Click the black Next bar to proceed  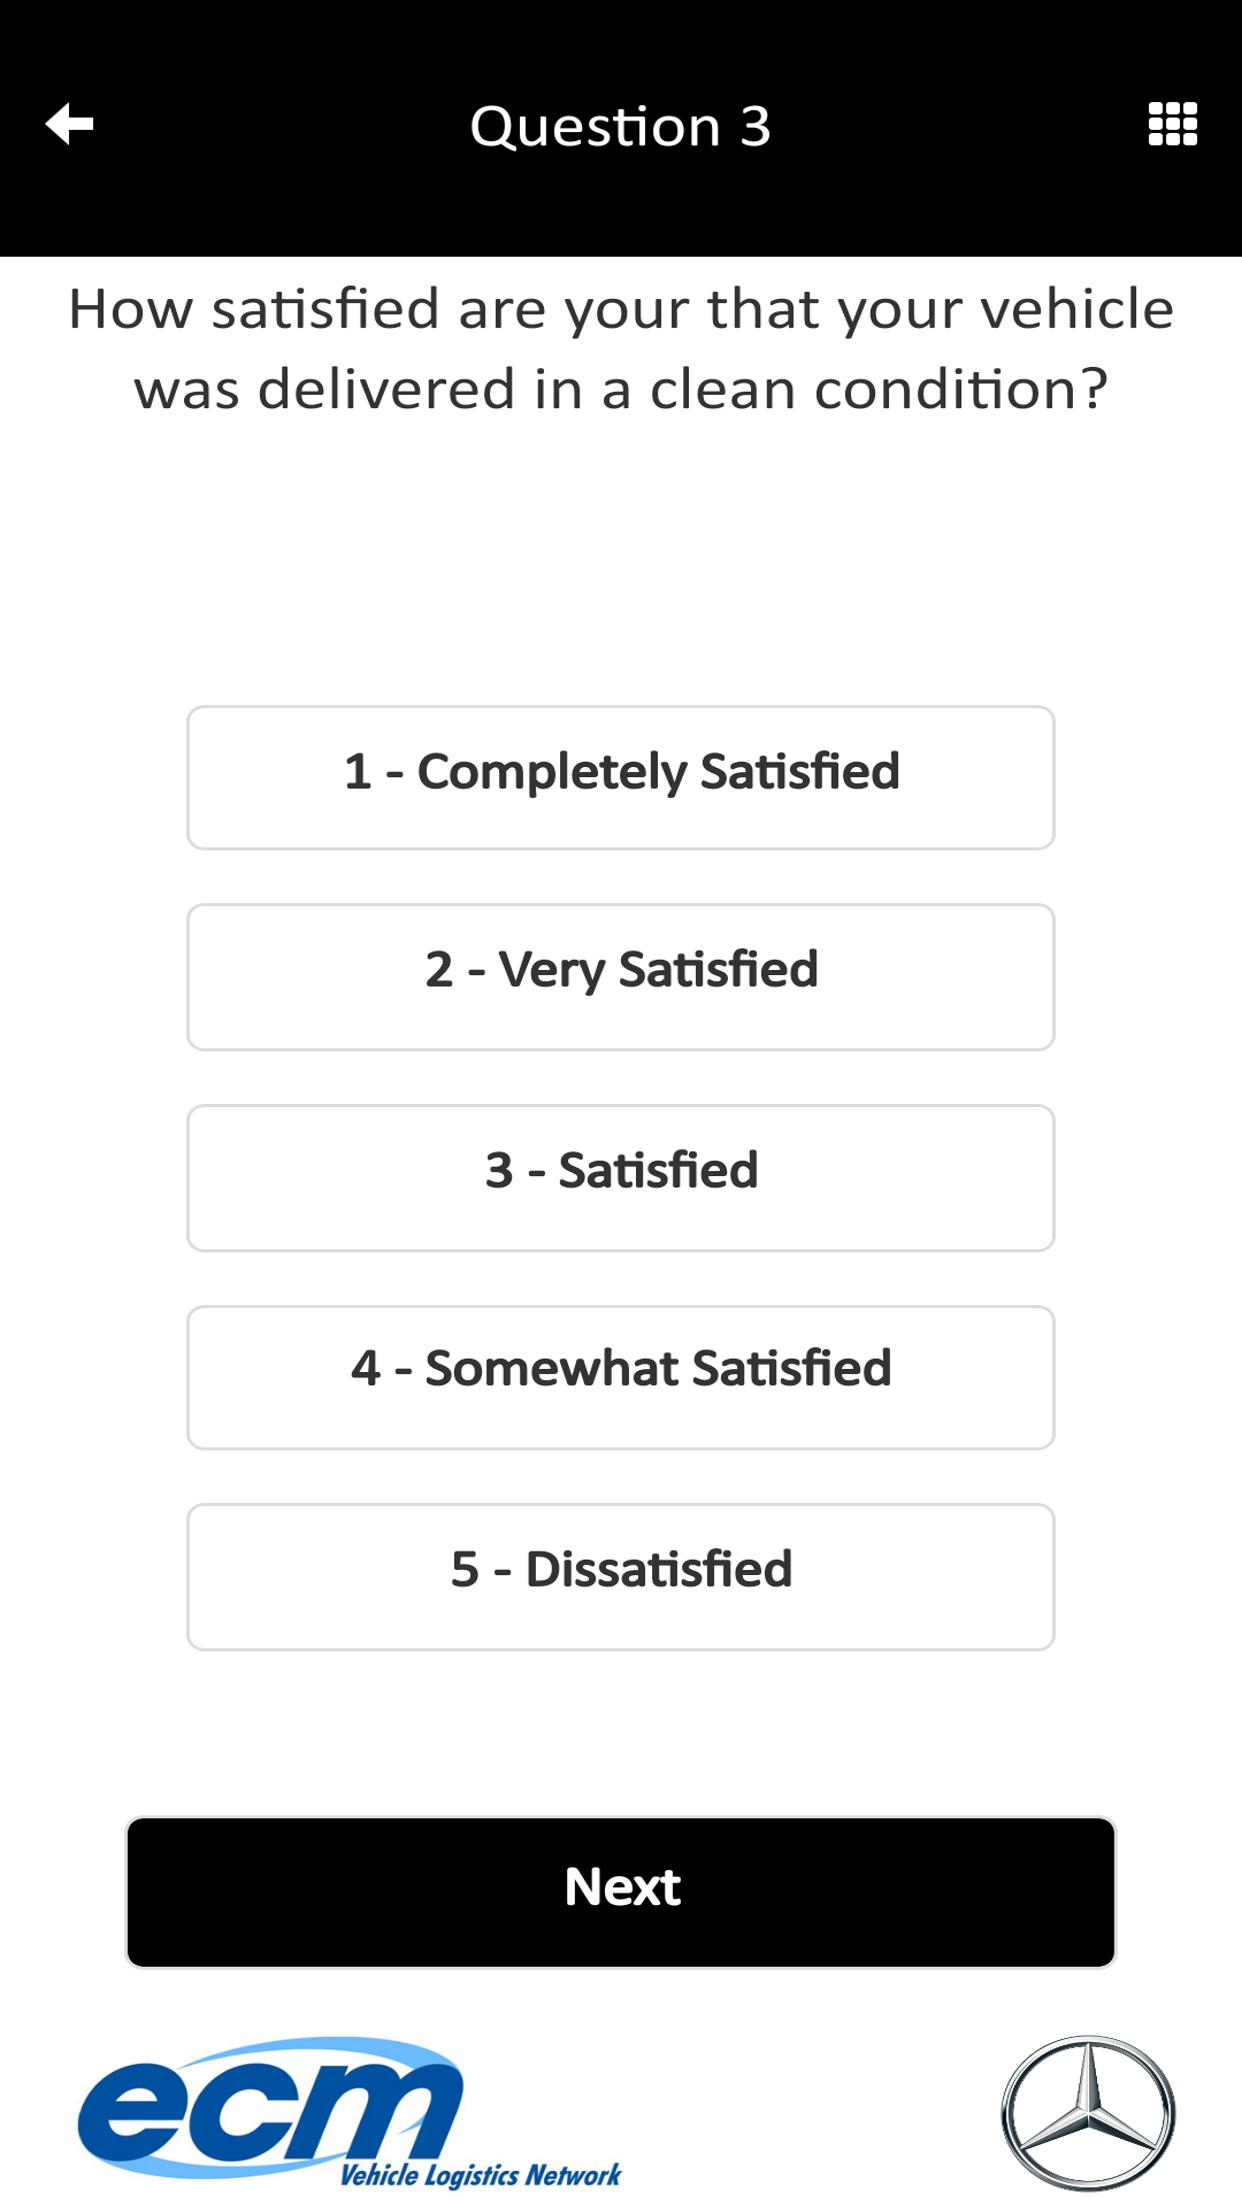[x=621, y=1892]
